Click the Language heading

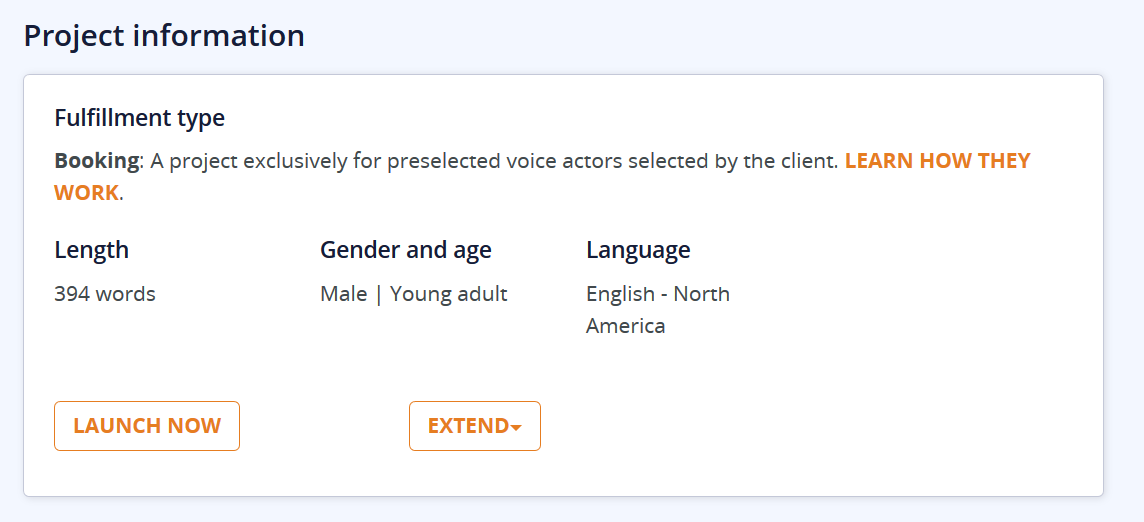pos(638,250)
